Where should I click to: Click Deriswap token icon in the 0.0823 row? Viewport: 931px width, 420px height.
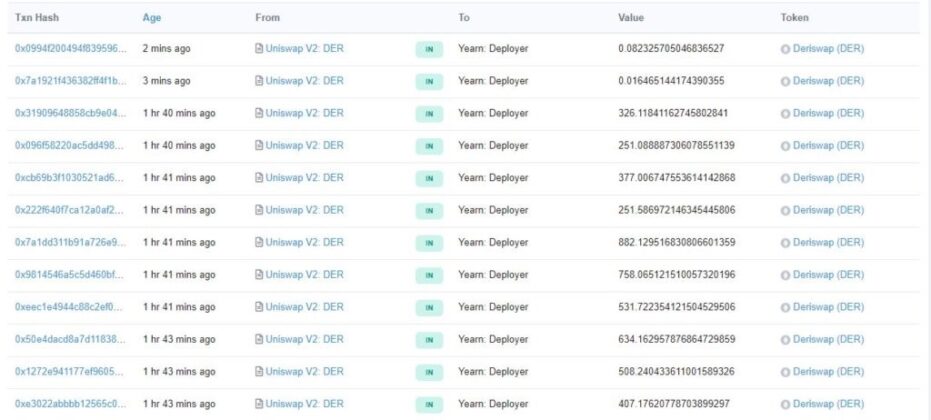coord(785,49)
